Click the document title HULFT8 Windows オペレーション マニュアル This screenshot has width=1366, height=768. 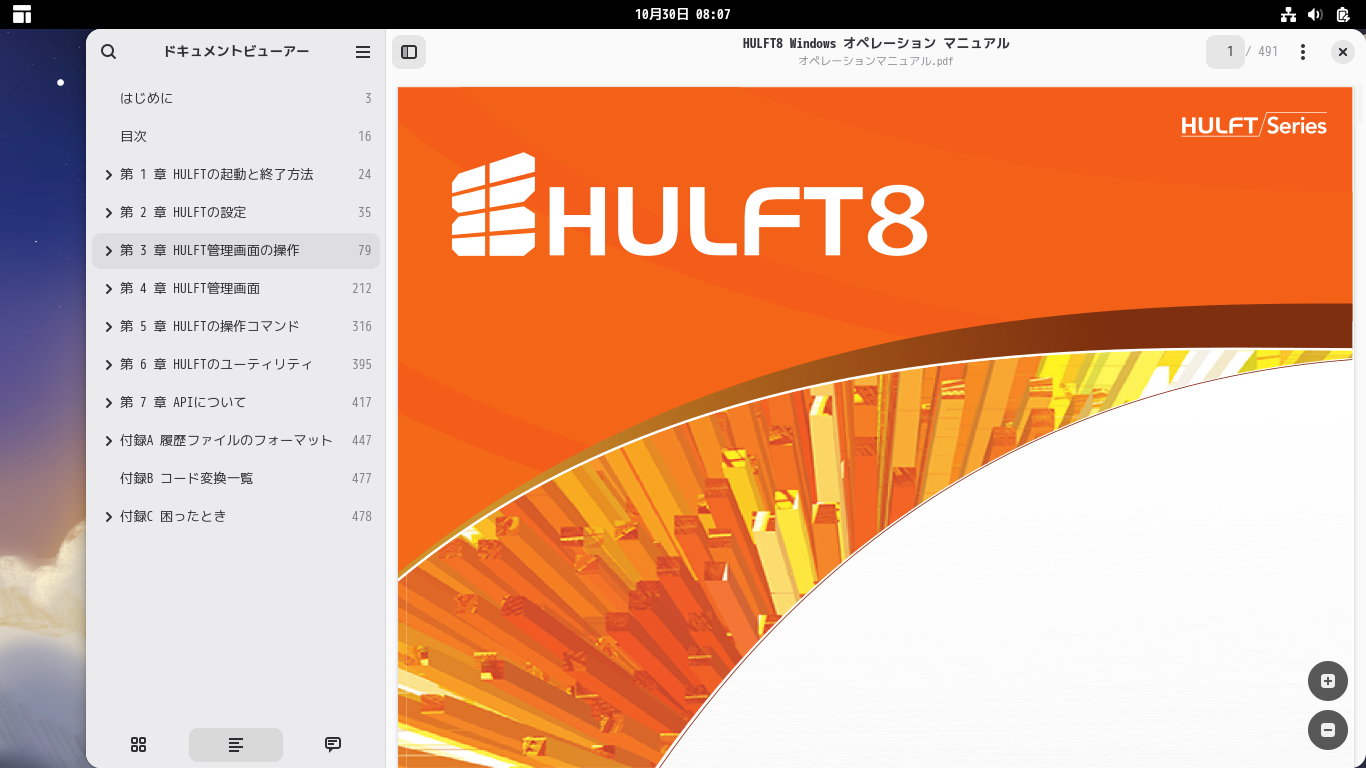tap(876, 43)
